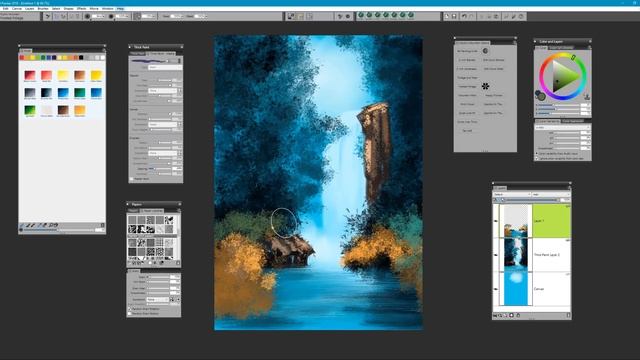Select the Canvas layer in Layers panel
640x360 pixels.
coord(551,289)
